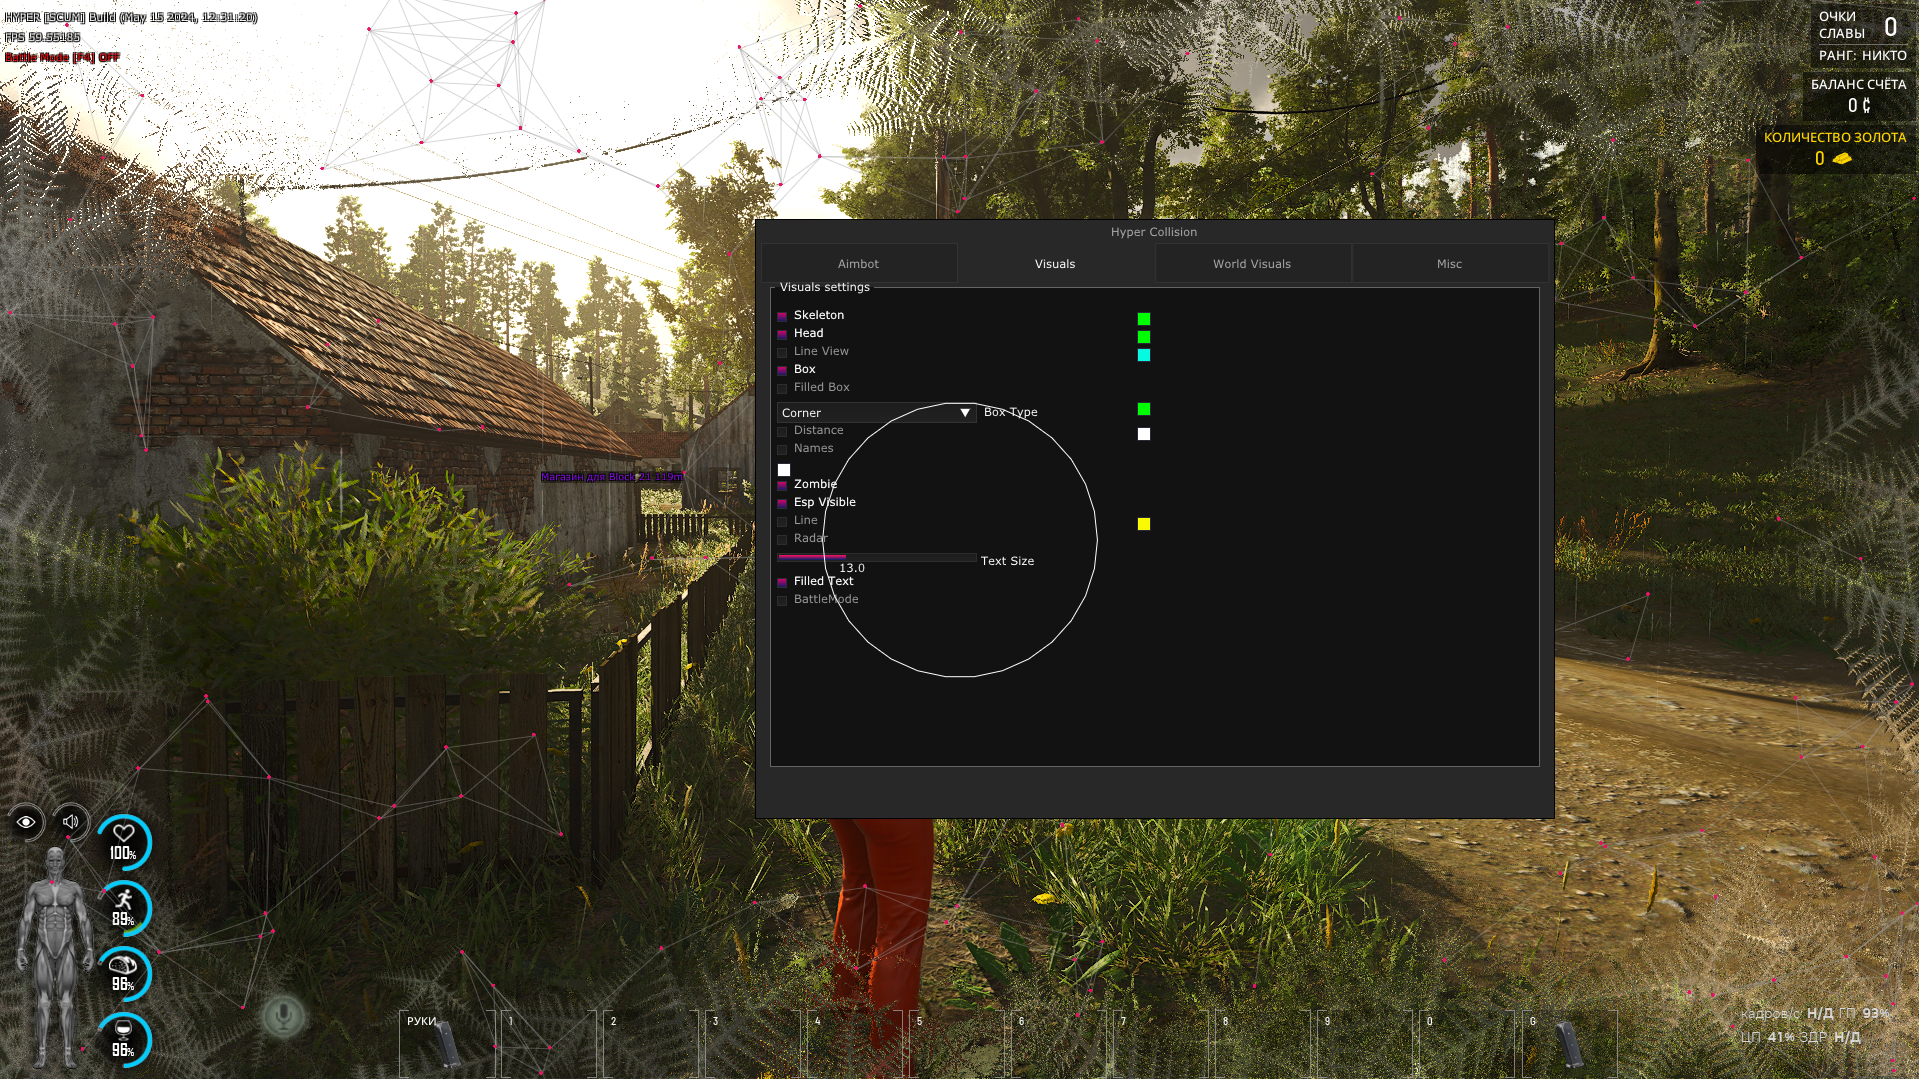Click the dropdown arrow next to Corner
The image size is (1919, 1079).
pos(964,413)
